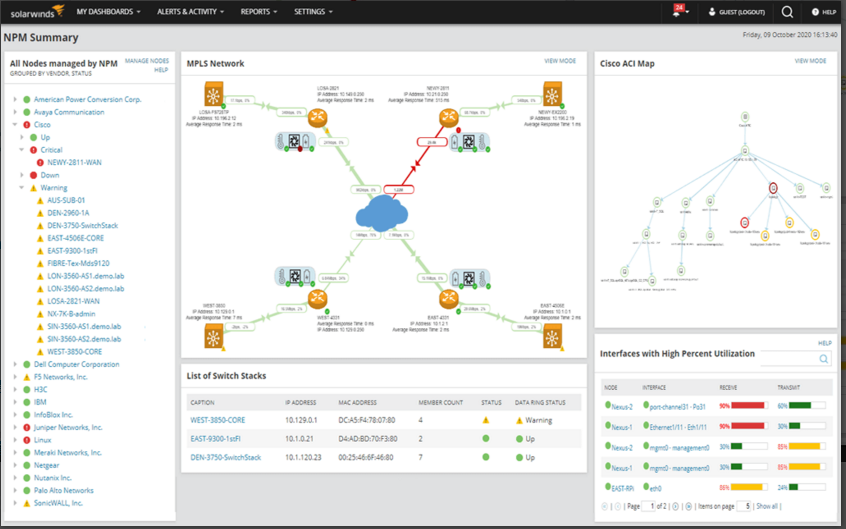
Task: Click the WEST-4331 router icon on the MPLS map
Action: [318, 299]
